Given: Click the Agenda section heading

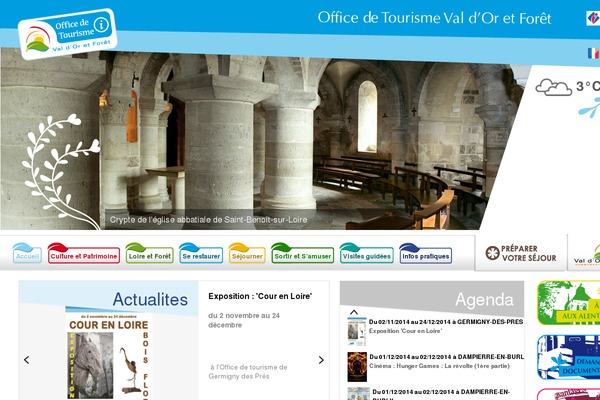Looking at the screenshot, I should (x=484, y=299).
